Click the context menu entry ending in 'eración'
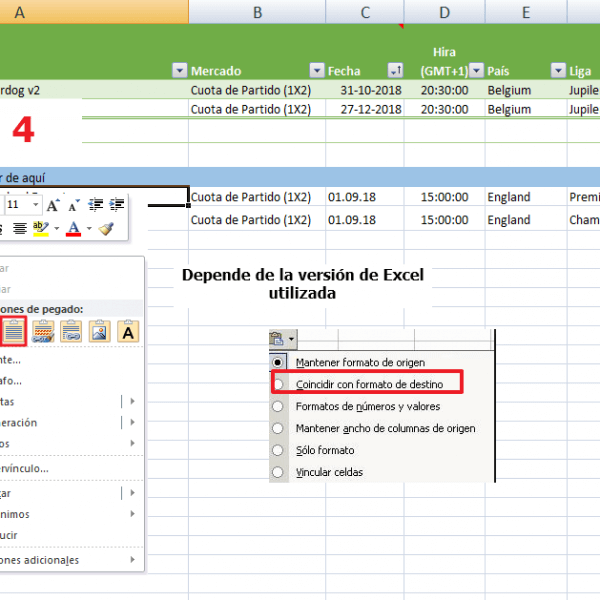This screenshot has width=600, height=600. coord(72,422)
